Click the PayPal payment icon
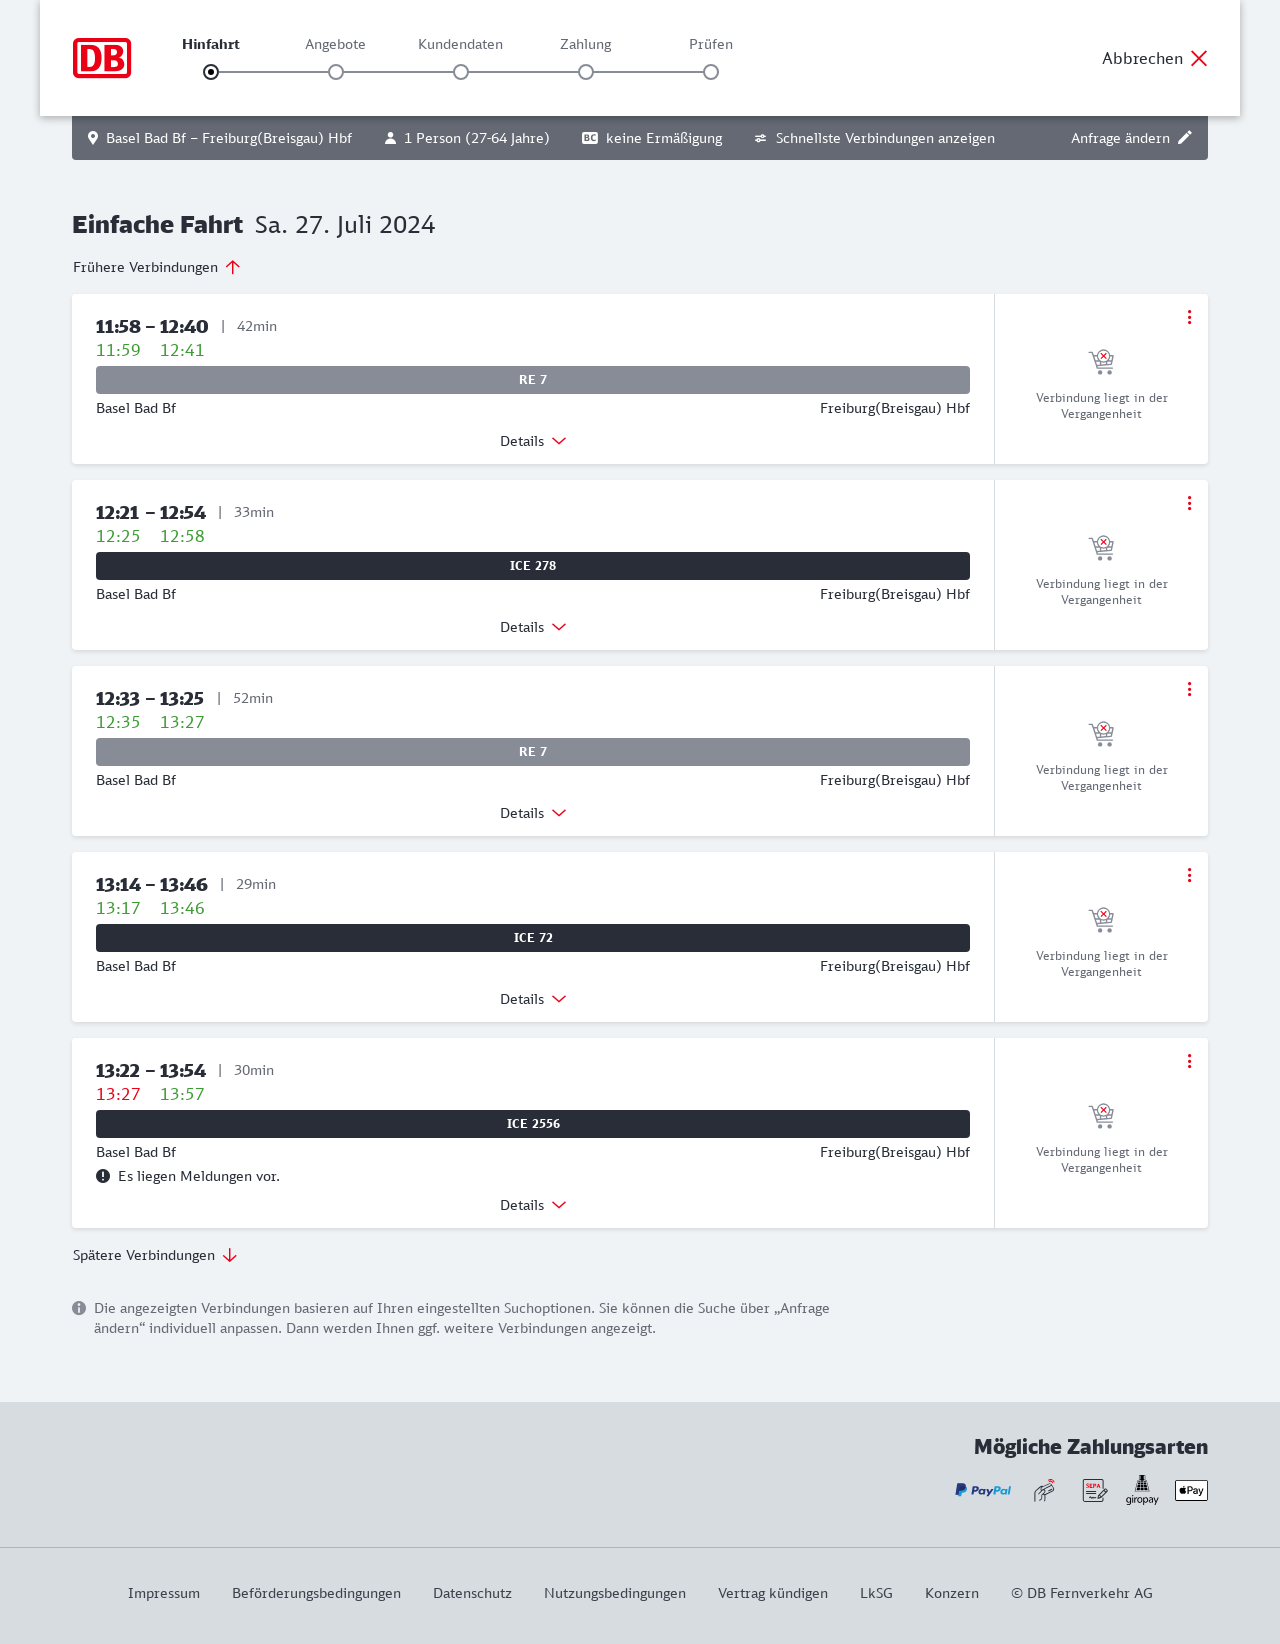The image size is (1280, 1644). pyautogui.click(x=983, y=1490)
